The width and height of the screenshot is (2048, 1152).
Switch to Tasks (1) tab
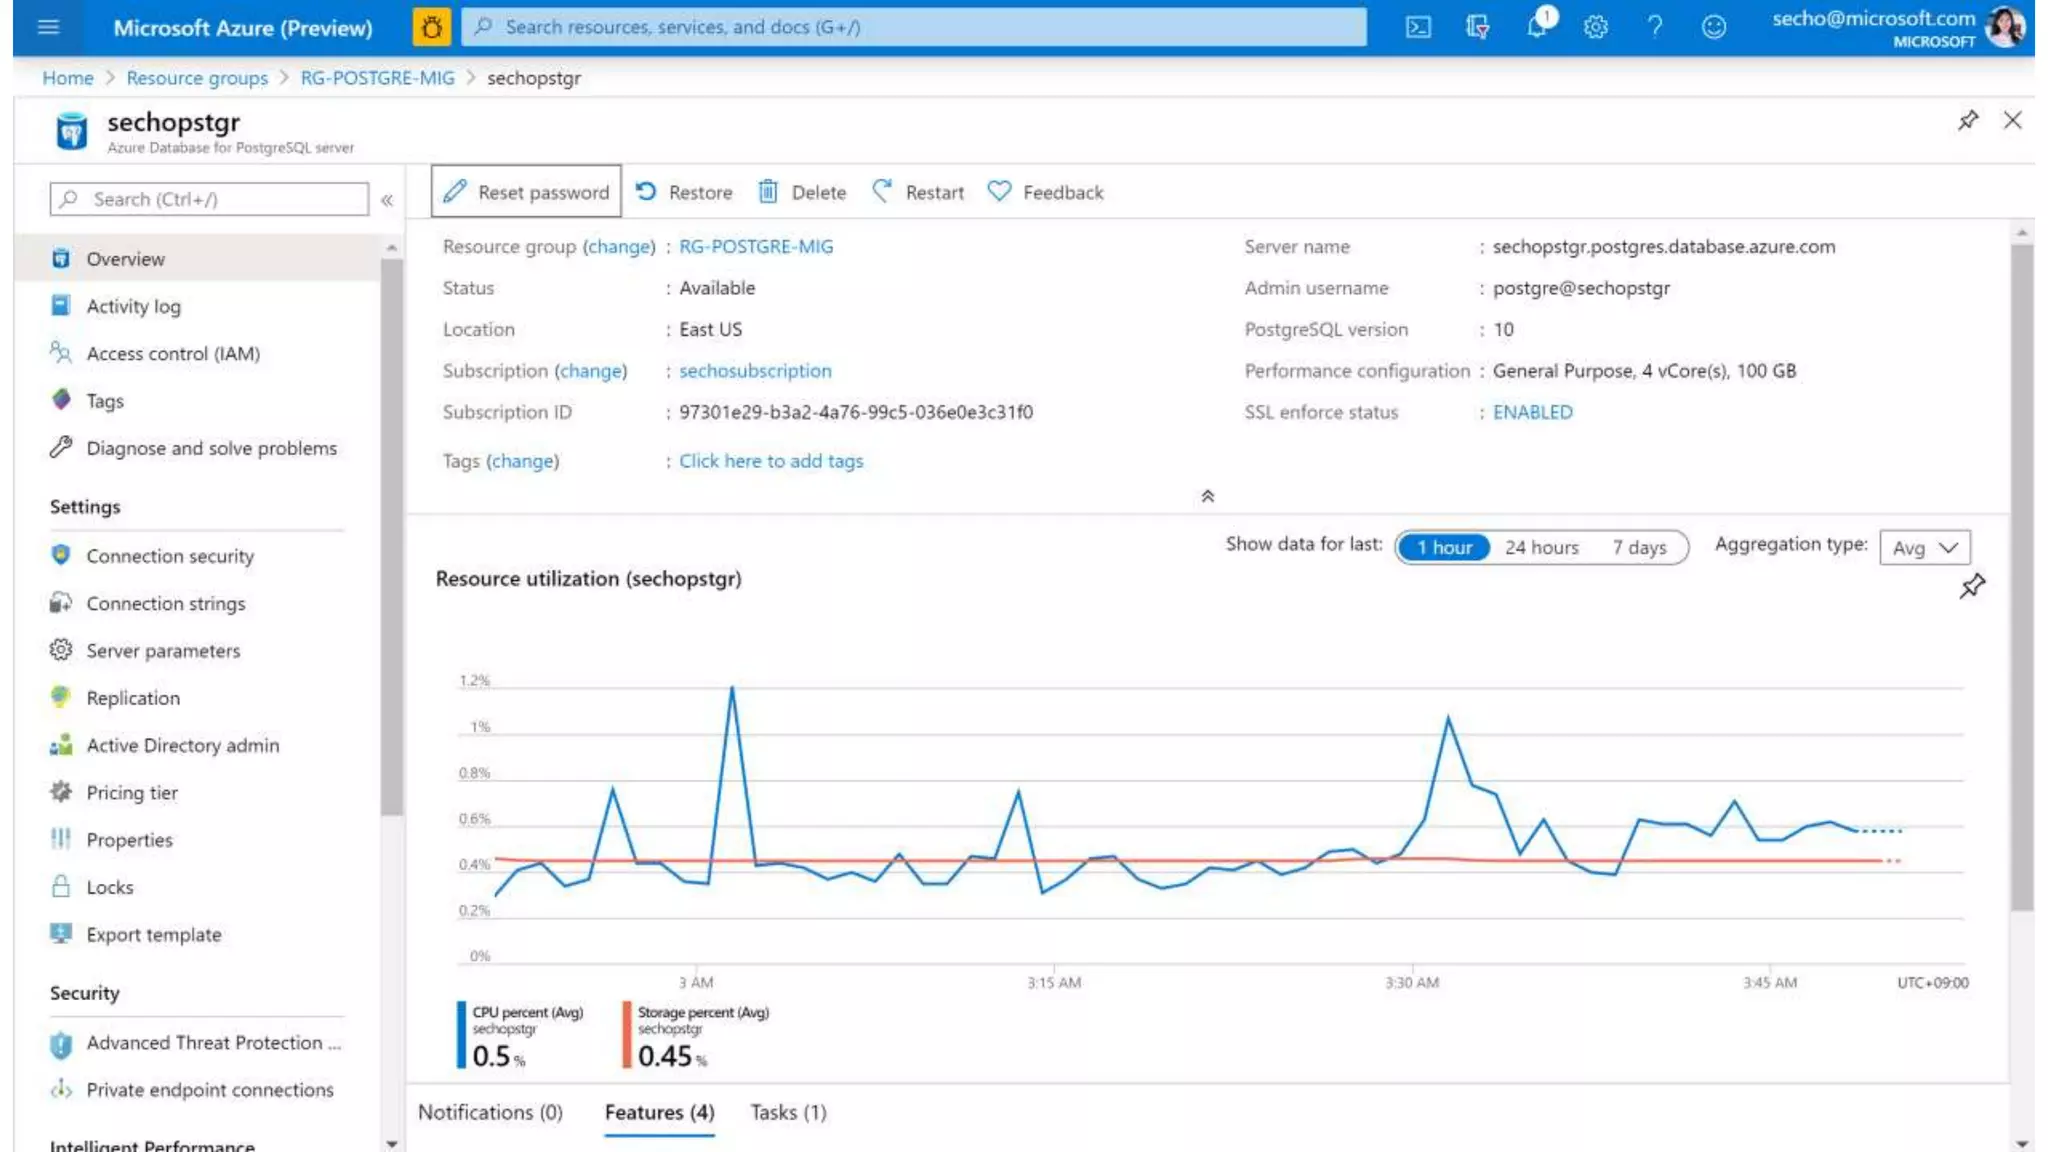click(789, 1113)
